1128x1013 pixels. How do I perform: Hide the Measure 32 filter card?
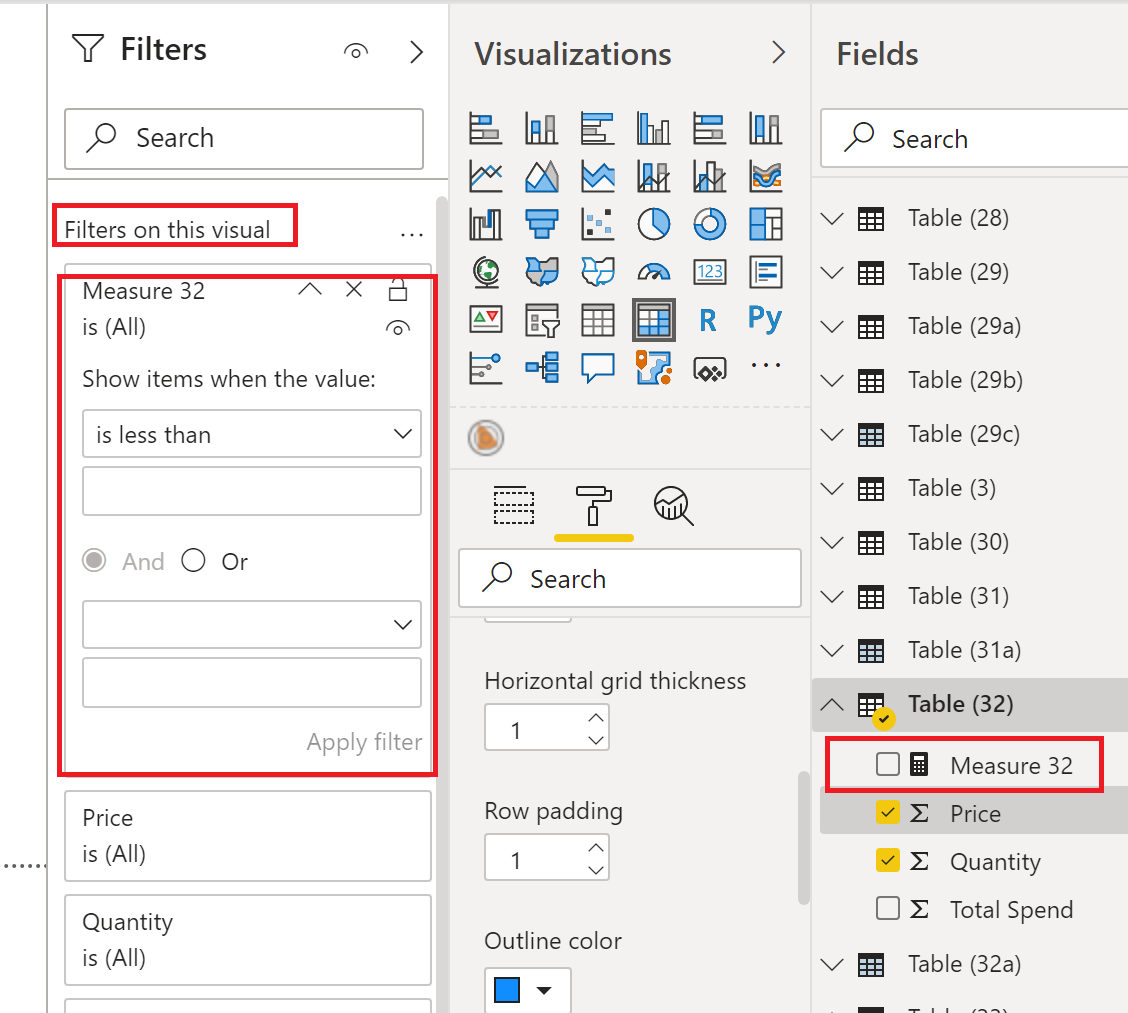[x=398, y=328]
